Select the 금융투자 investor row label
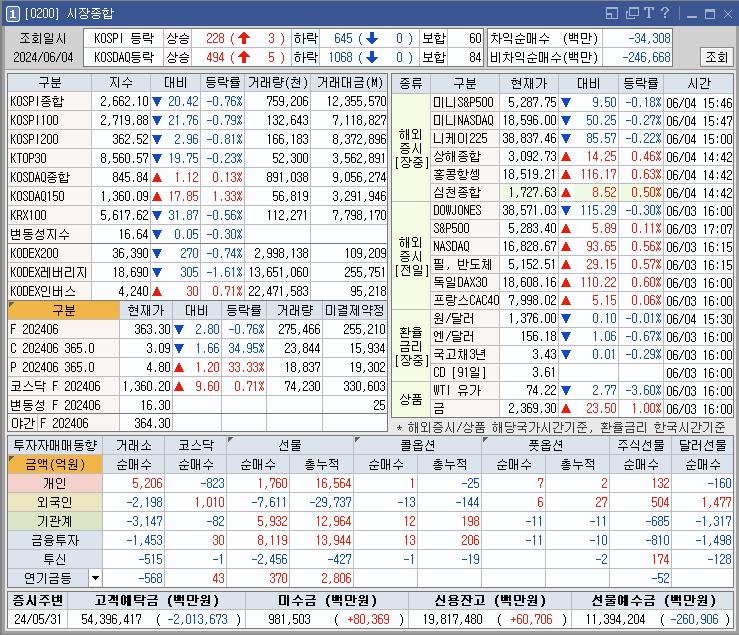Viewport: 739px width, 635px height. coord(55,540)
